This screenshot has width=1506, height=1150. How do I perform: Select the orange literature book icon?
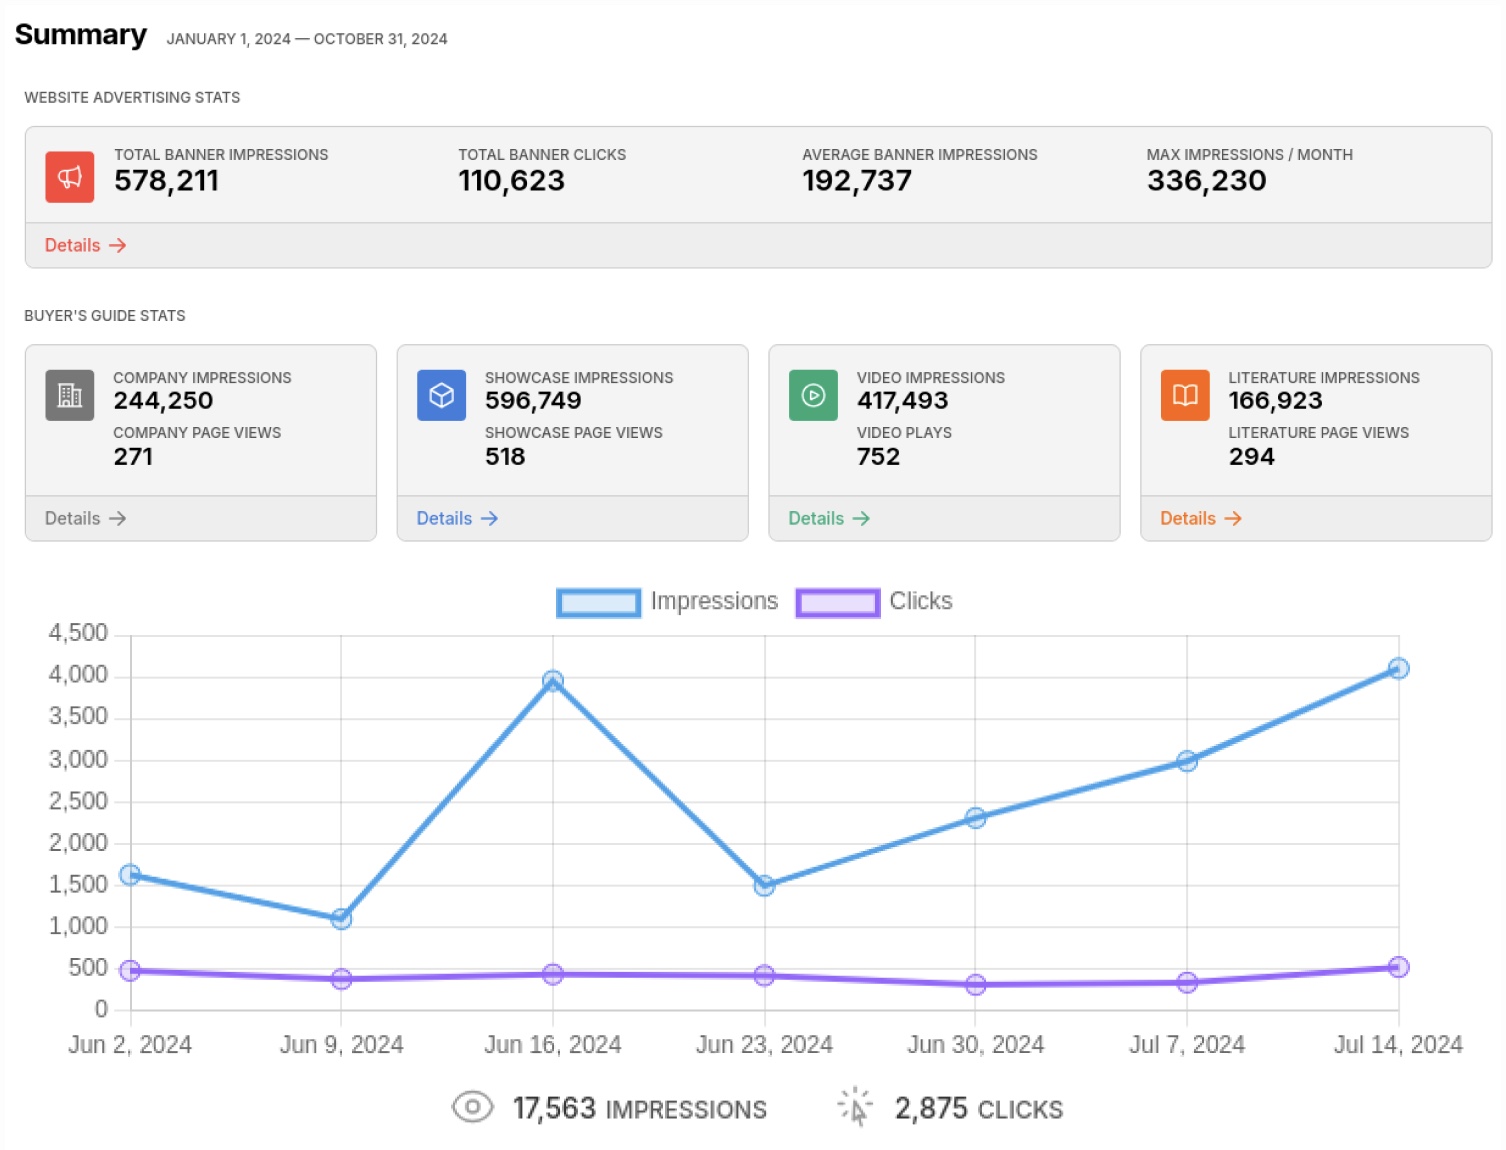click(1184, 395)
